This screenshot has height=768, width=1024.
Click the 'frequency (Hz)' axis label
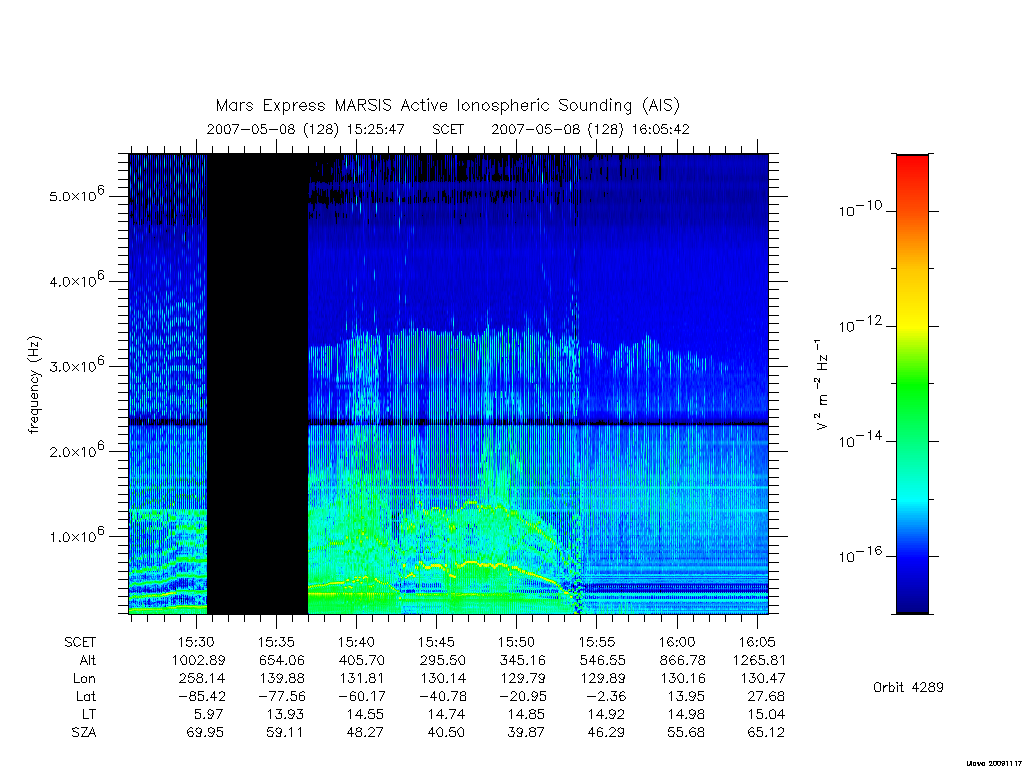tap(34, 385)
